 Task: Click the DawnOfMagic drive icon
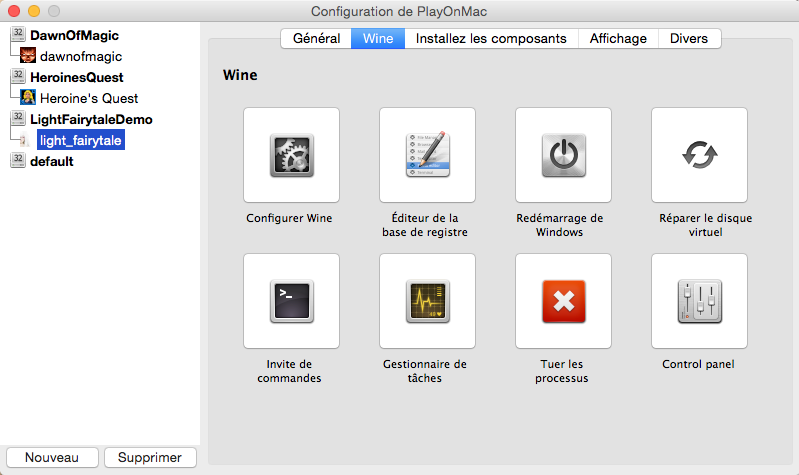click(x=18, y=35)
